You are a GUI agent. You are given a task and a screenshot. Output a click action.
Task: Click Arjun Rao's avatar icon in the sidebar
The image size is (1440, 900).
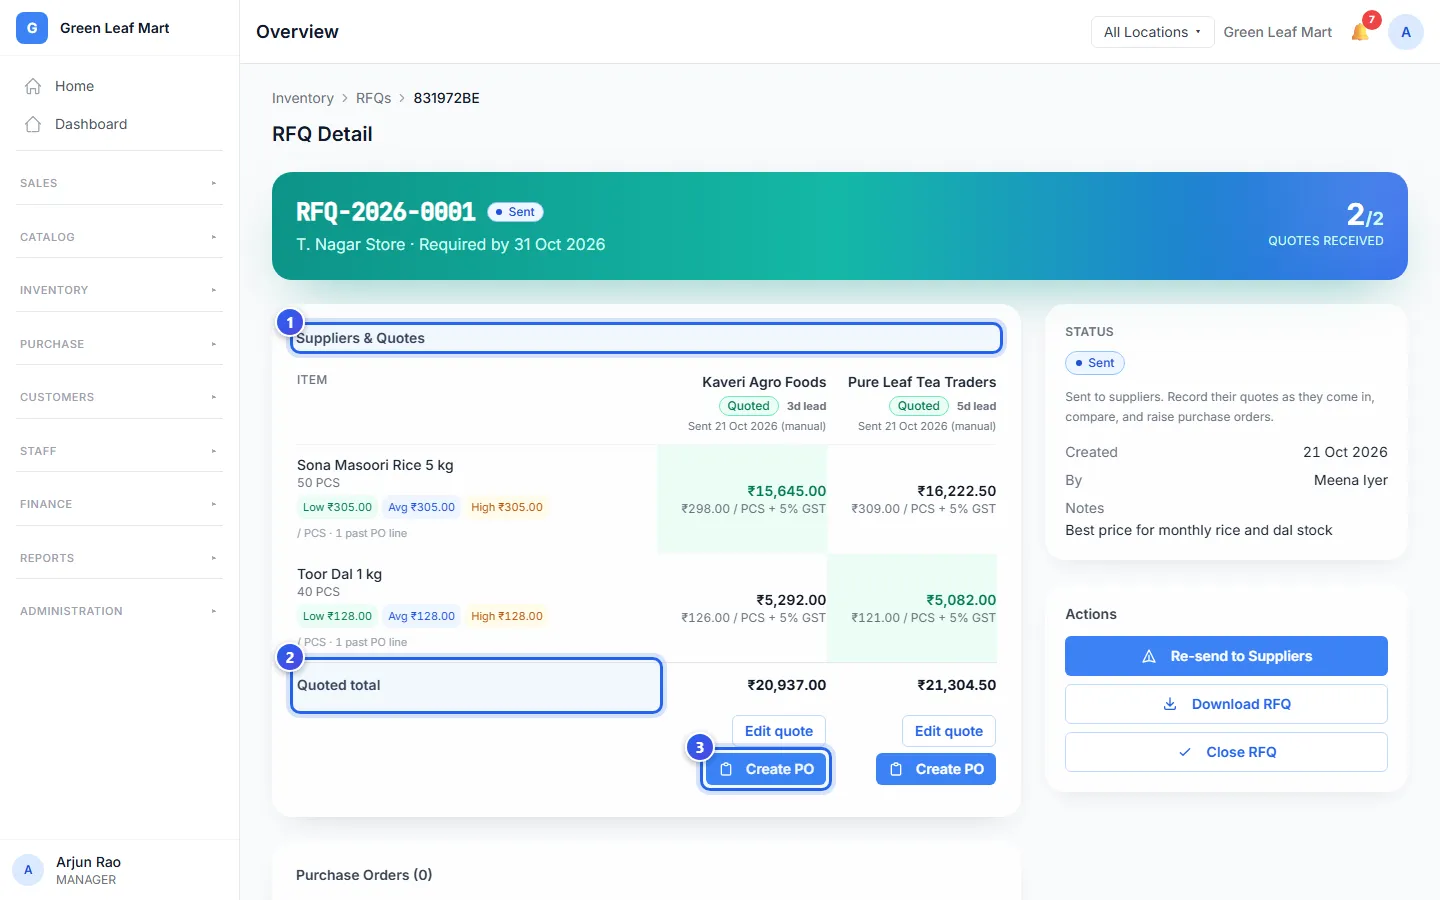click(28, 870)
